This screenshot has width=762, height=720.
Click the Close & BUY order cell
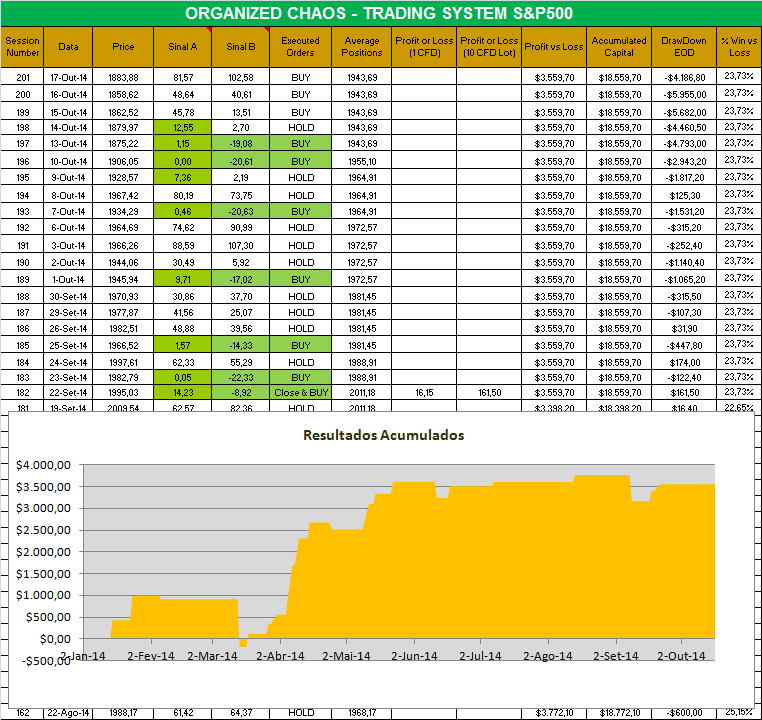pos(300,393)
